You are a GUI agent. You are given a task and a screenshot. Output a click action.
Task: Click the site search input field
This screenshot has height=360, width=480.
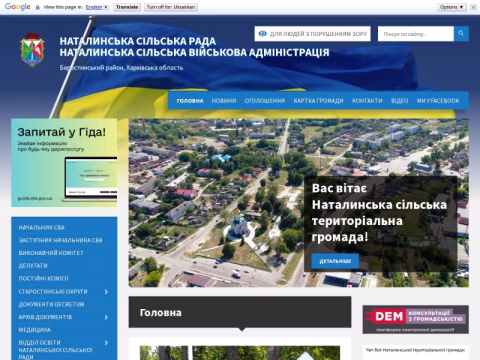point(416,34)
